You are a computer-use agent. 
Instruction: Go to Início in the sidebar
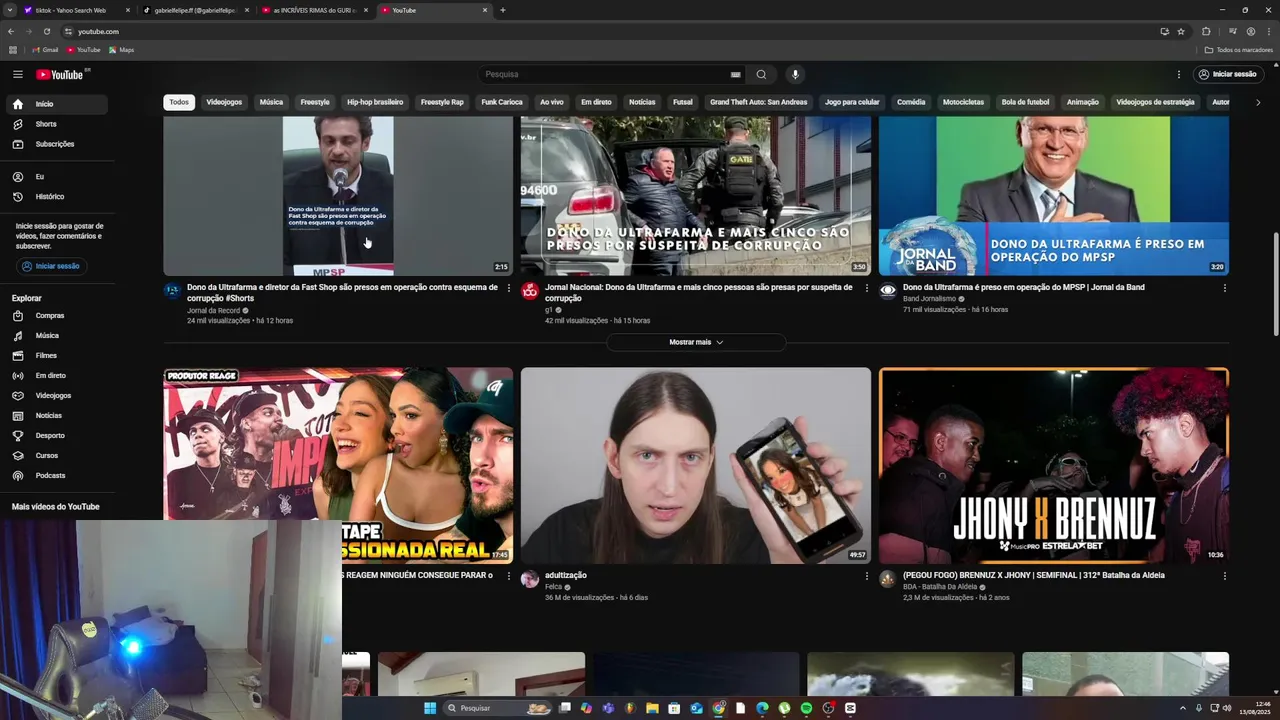pos(55,104)
